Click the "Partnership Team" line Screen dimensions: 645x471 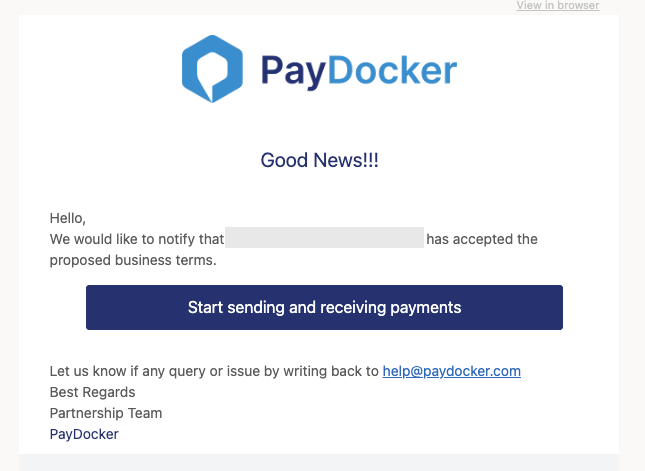106,413
